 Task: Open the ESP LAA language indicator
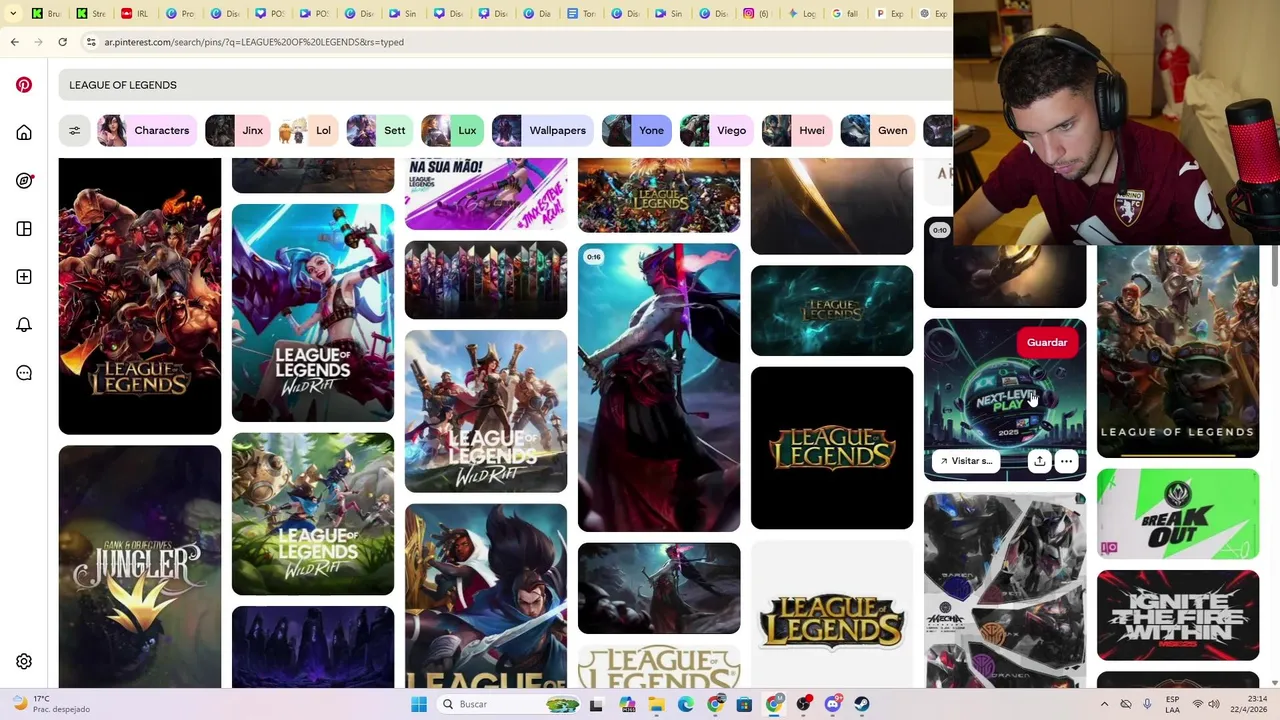[x=1173, y=704]
